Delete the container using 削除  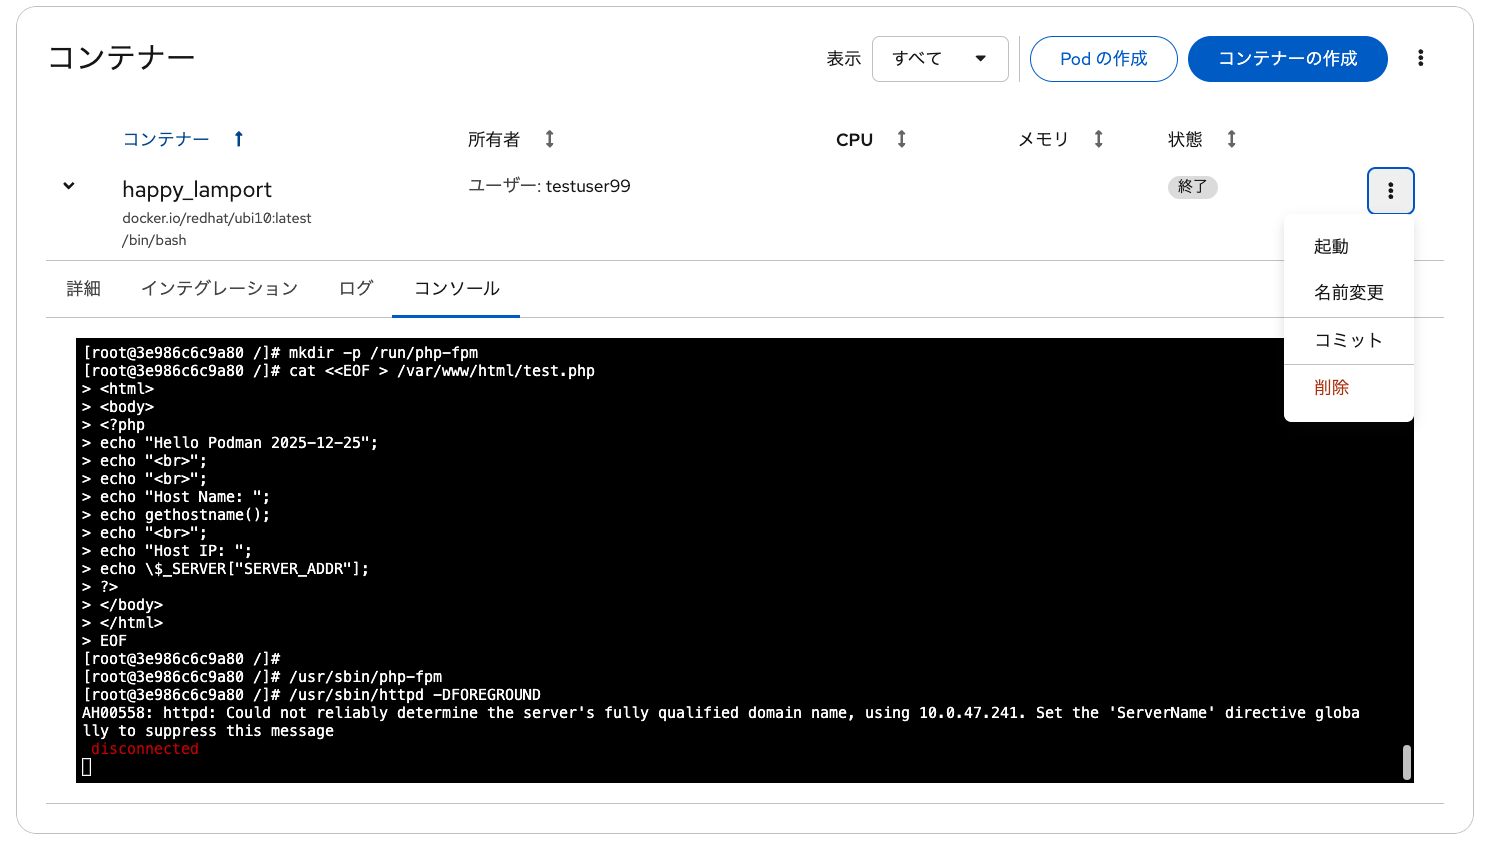1331,387
